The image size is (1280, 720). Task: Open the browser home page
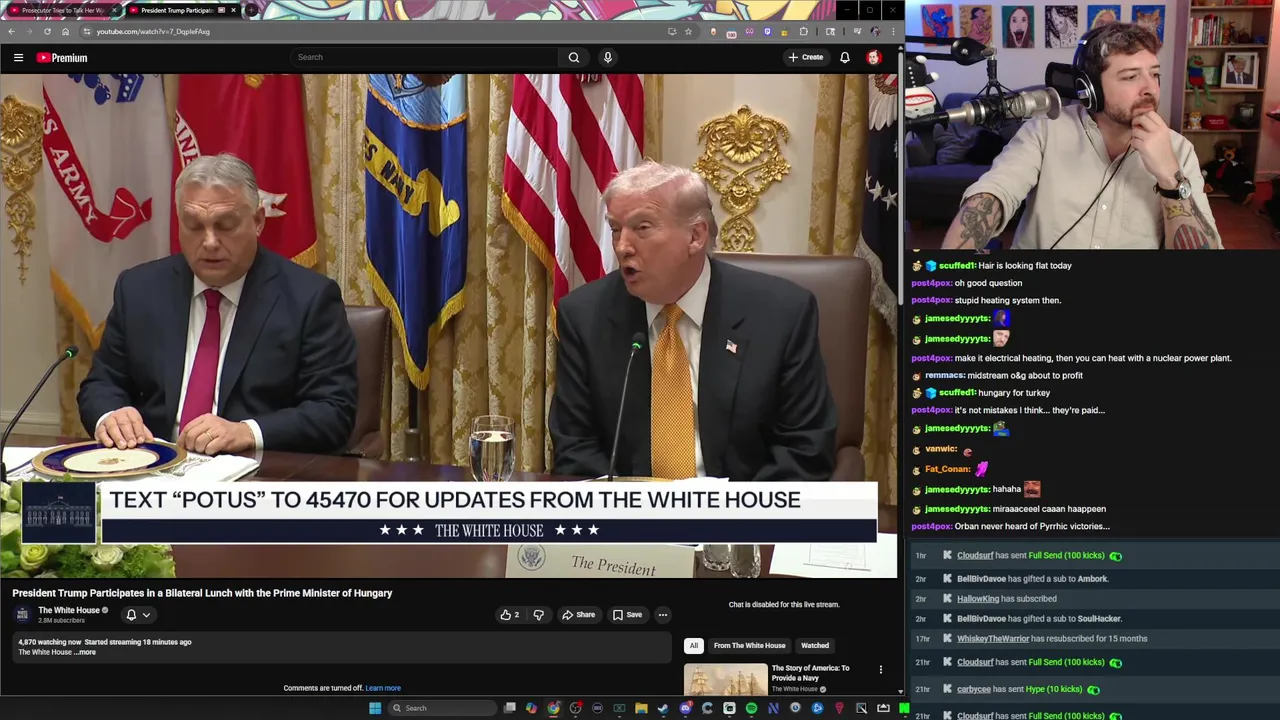click(65, 31)
